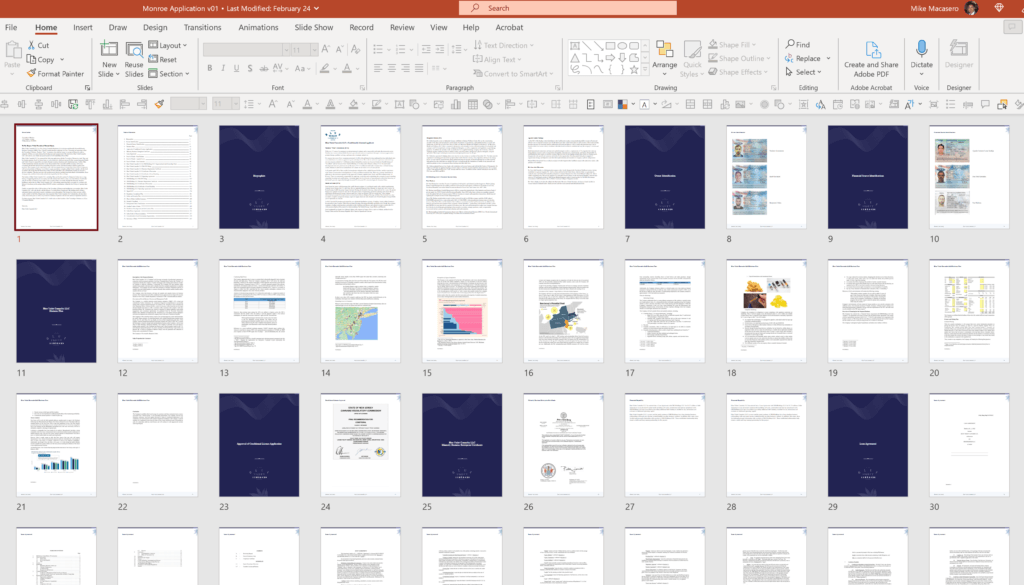Expand the shapes gallery More arrow

point(645,69)
